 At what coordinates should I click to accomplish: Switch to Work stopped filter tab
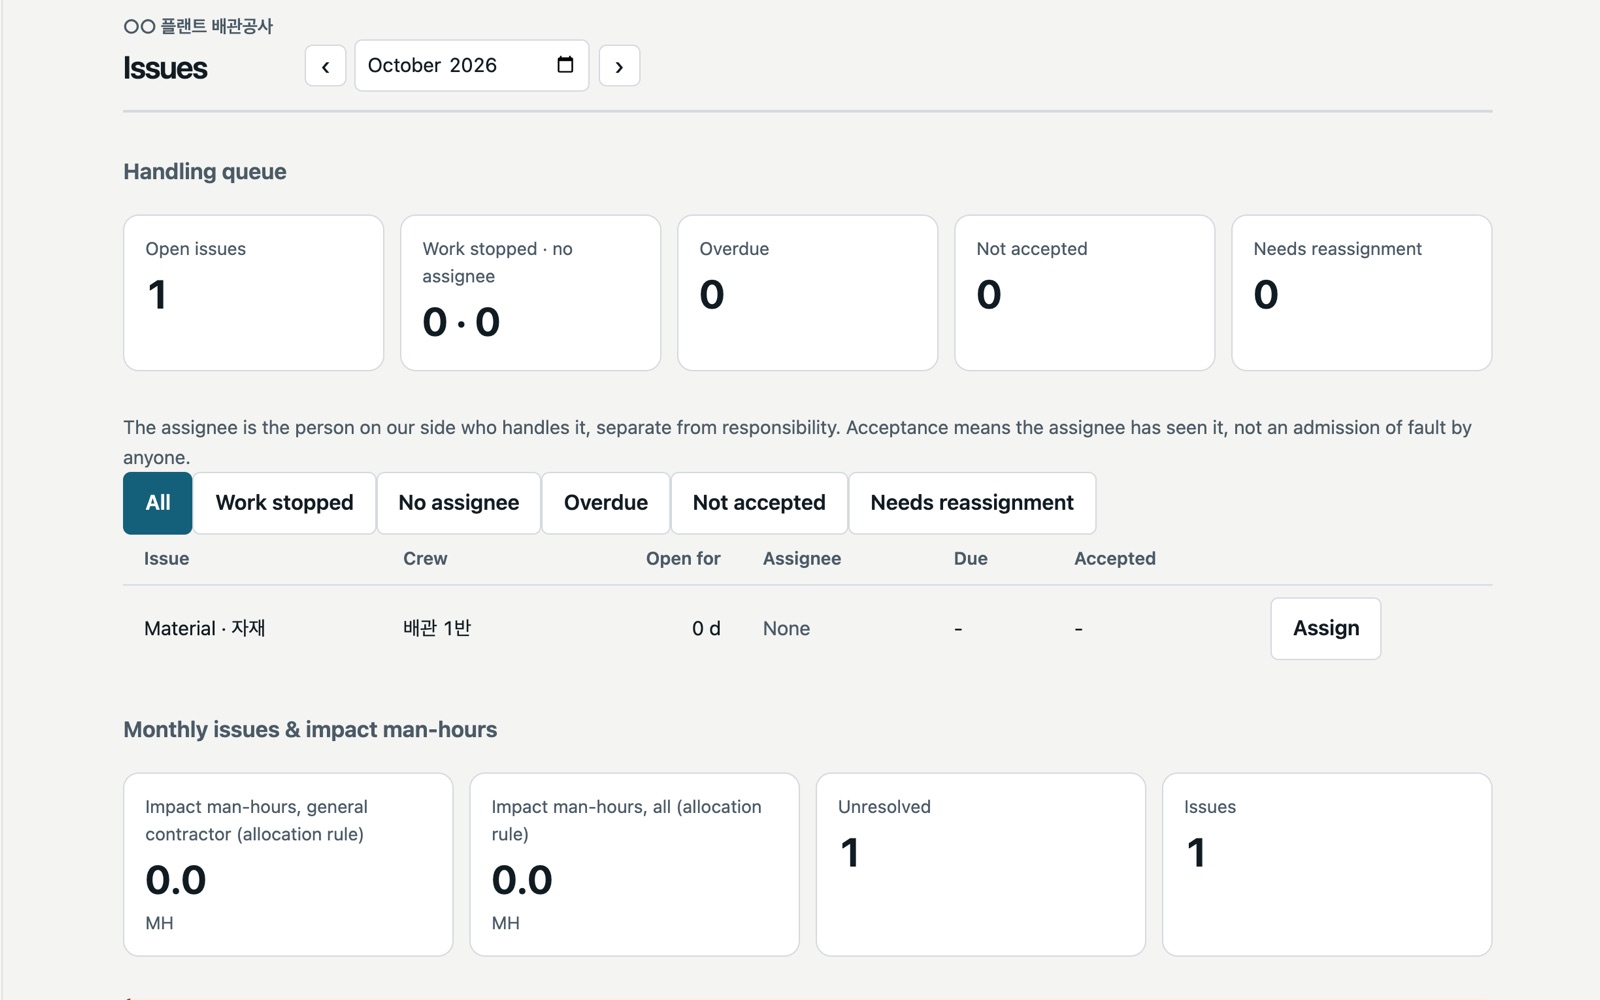[x=284, y=503]
